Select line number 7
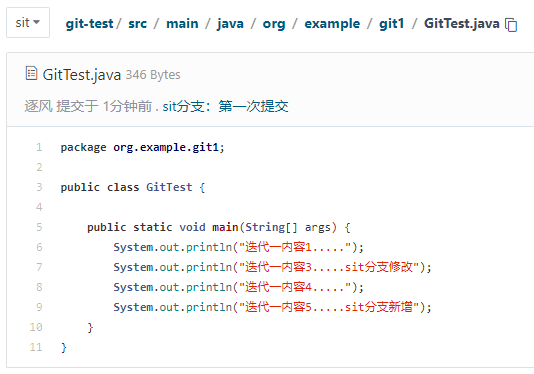 point(39,267)
